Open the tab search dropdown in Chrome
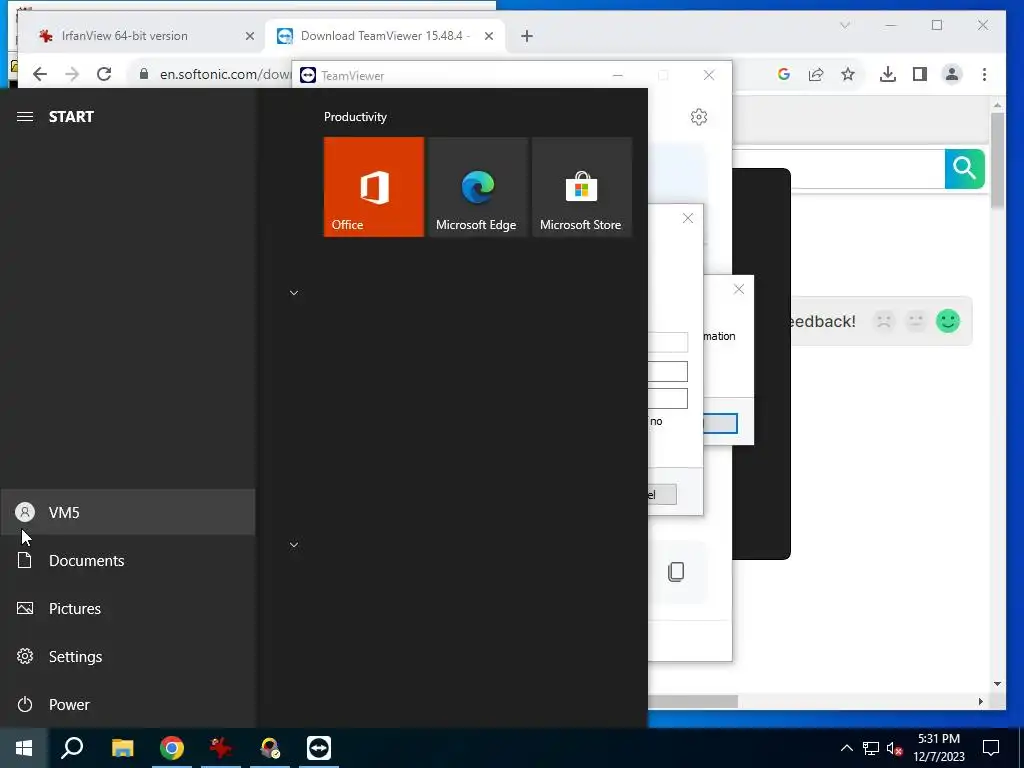This screenshot has height=768, width=1024. 844,25
